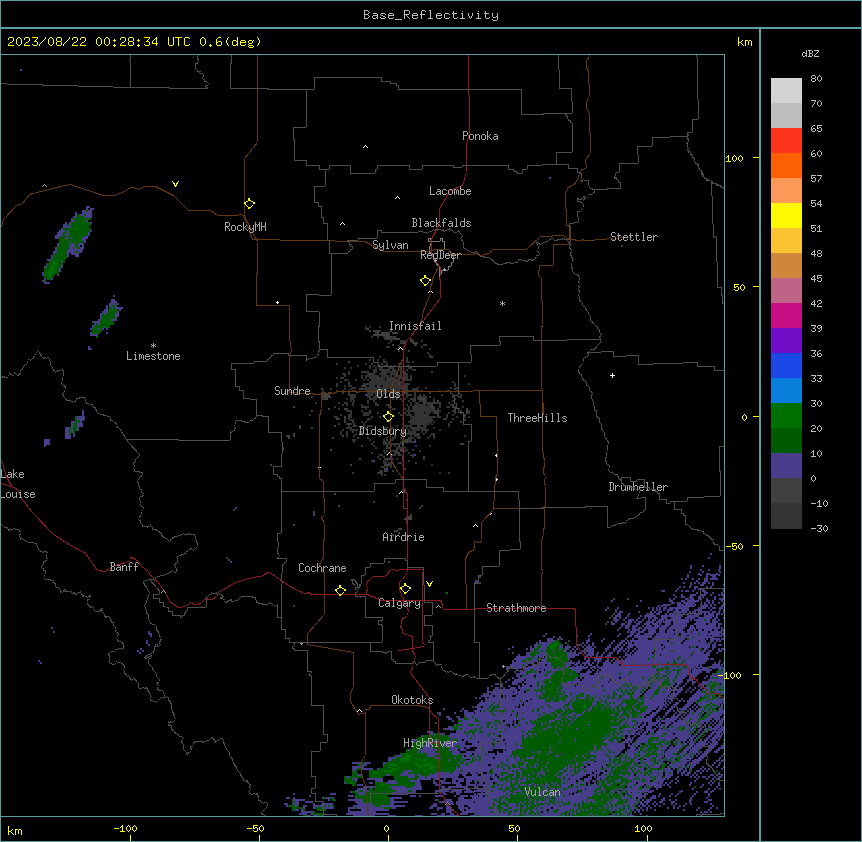Click the Cochrane label

(322, 568)
